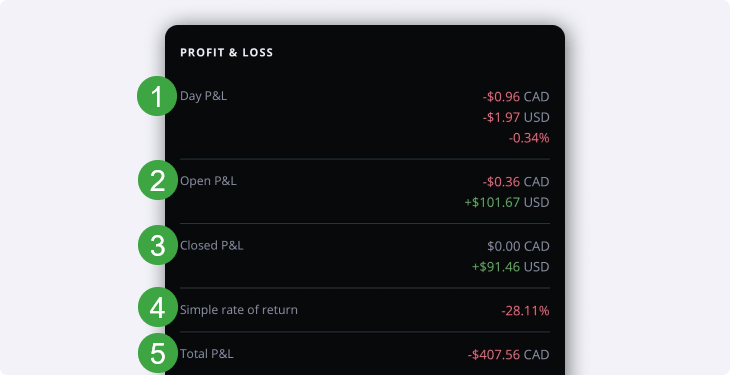Click the -28.11% rate of return
The image size is (730, 375).
[x=525, y=311]
